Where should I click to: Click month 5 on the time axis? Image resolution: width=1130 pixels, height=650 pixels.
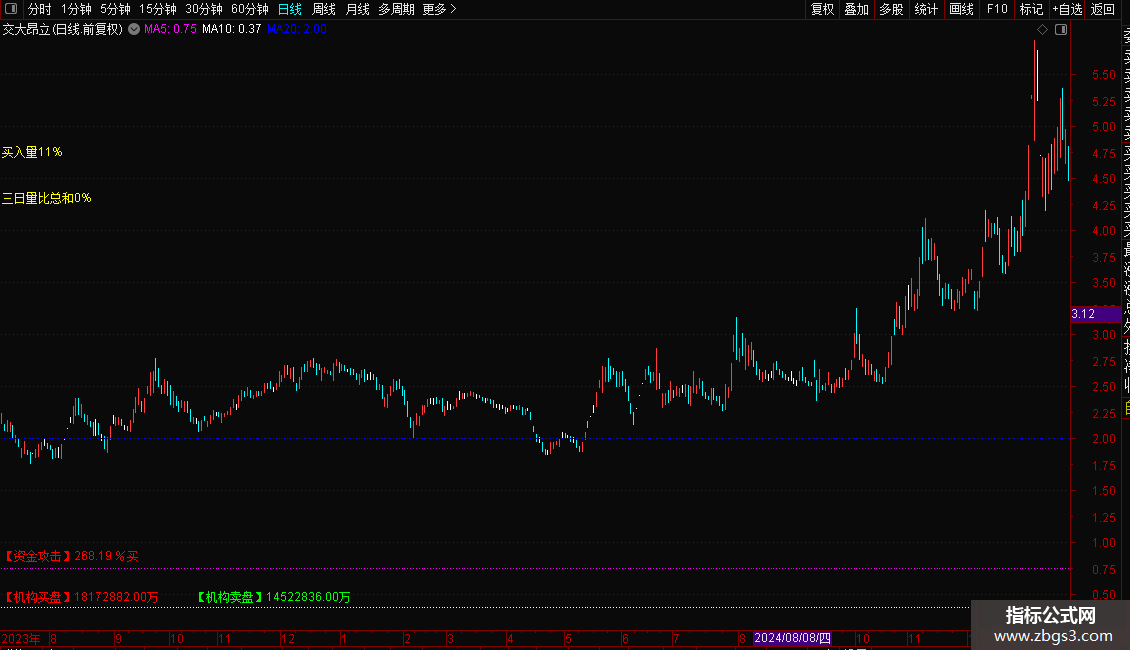pos(569,638)
